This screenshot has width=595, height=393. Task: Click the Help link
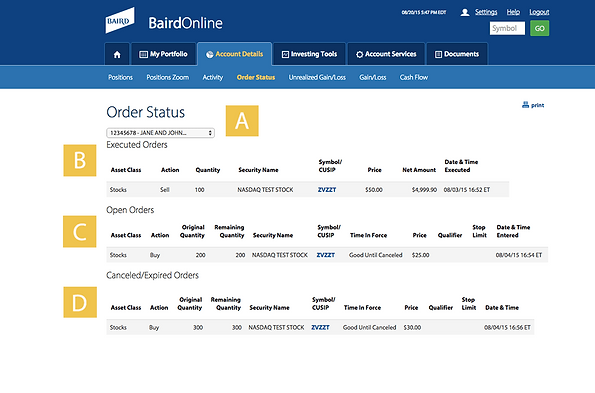513,12
